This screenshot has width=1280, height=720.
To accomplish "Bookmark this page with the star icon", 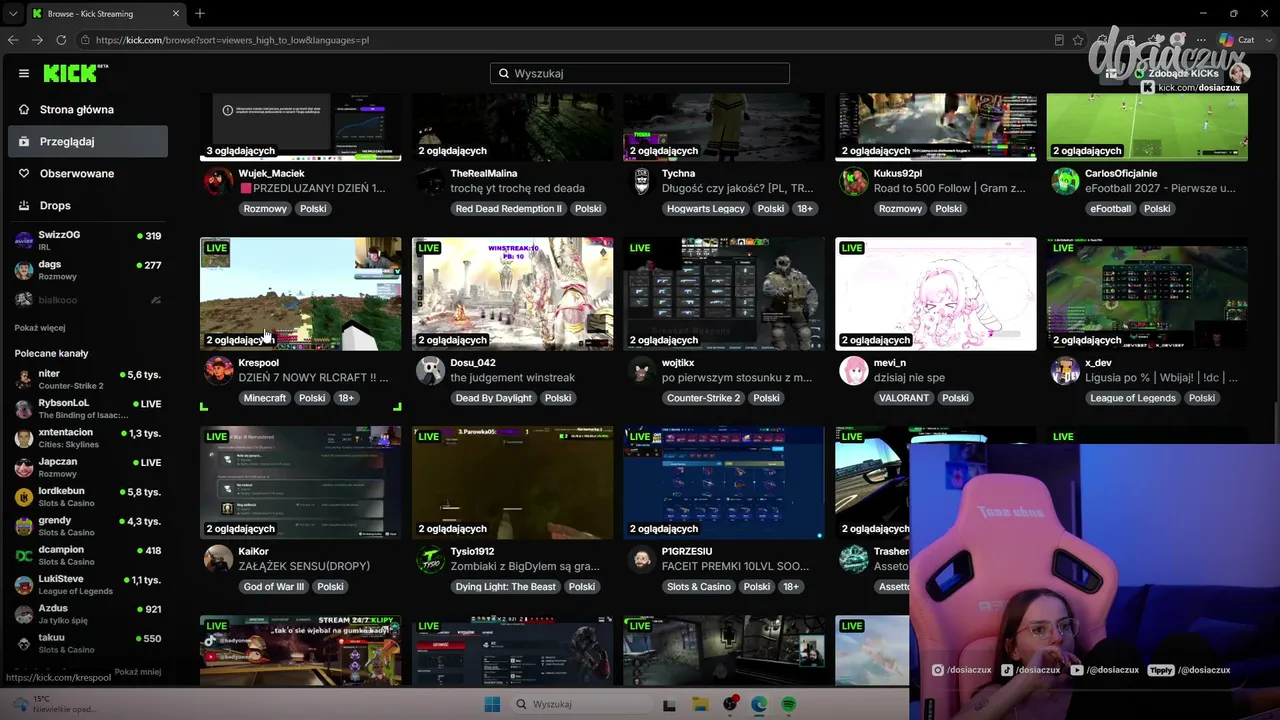I will pyautogui.click(x=1078, y=40).
